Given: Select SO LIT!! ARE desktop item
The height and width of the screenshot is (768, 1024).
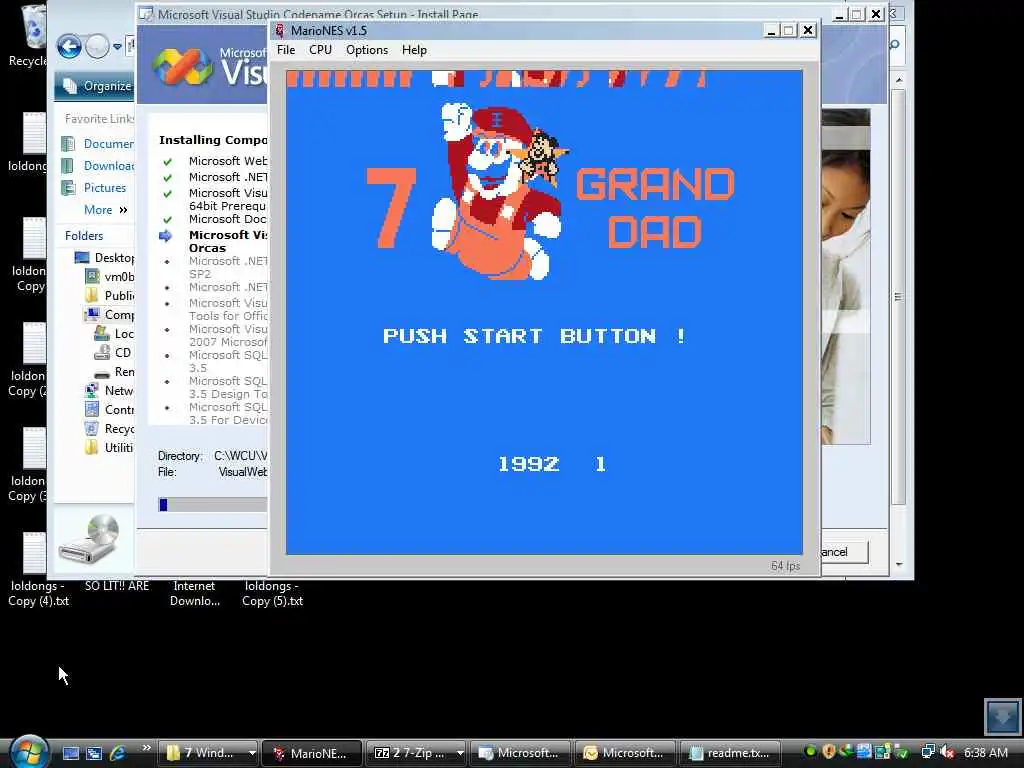Looking at the screenshot, I should 117,586.
